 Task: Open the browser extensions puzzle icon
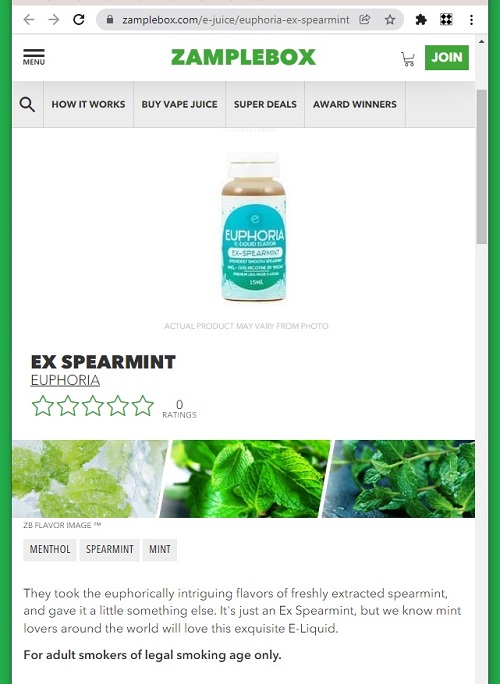421,20
